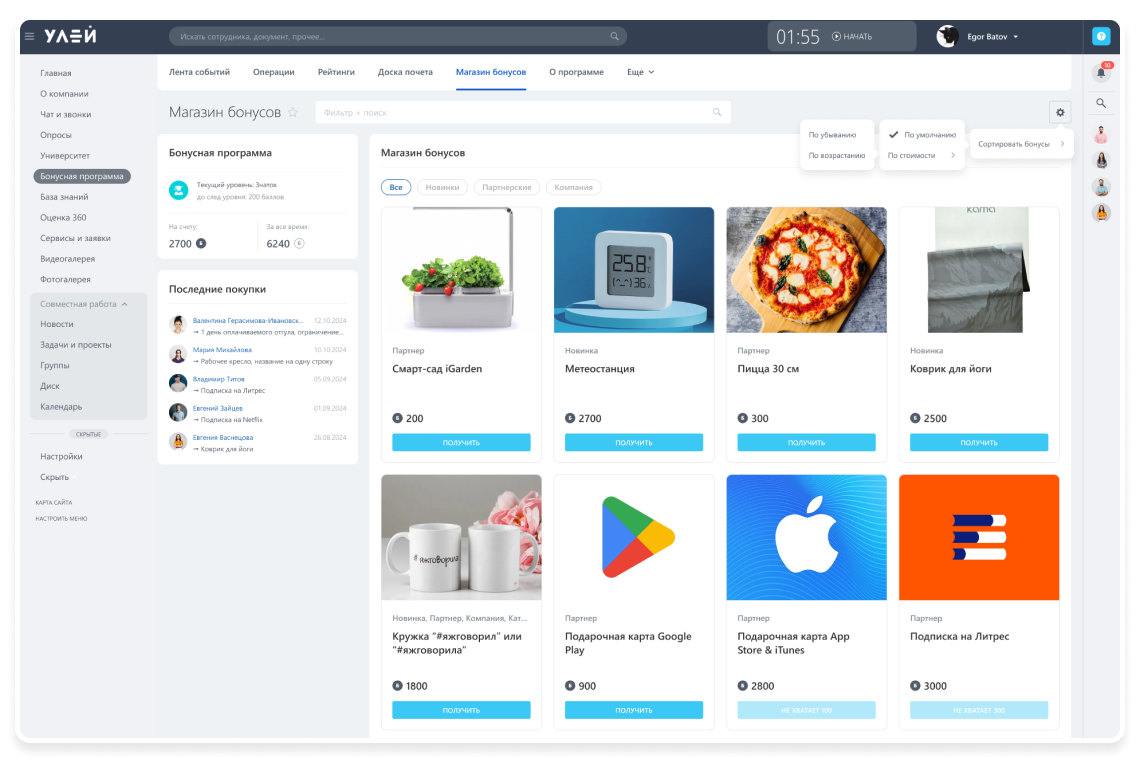The height and width of the screenshot is (761, 1140).
Task: Click the СКРЫТЫЕ divider toggle
Action: point(89,434)
